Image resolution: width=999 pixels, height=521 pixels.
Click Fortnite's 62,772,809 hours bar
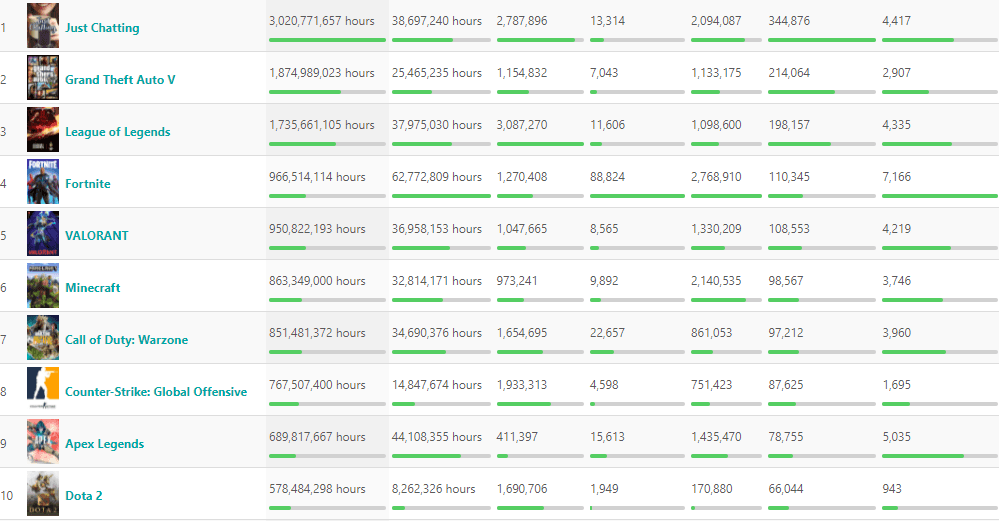[x=441, y=196]
